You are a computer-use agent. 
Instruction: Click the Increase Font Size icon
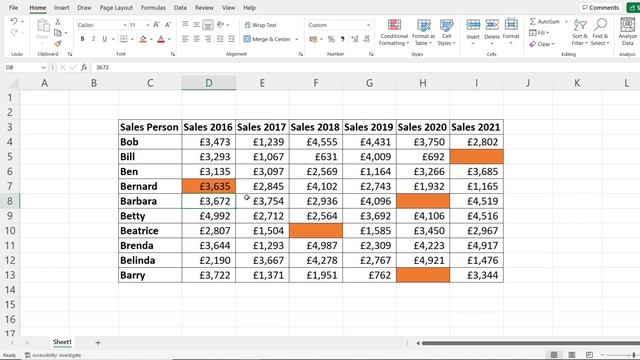[x=156, y=25]
